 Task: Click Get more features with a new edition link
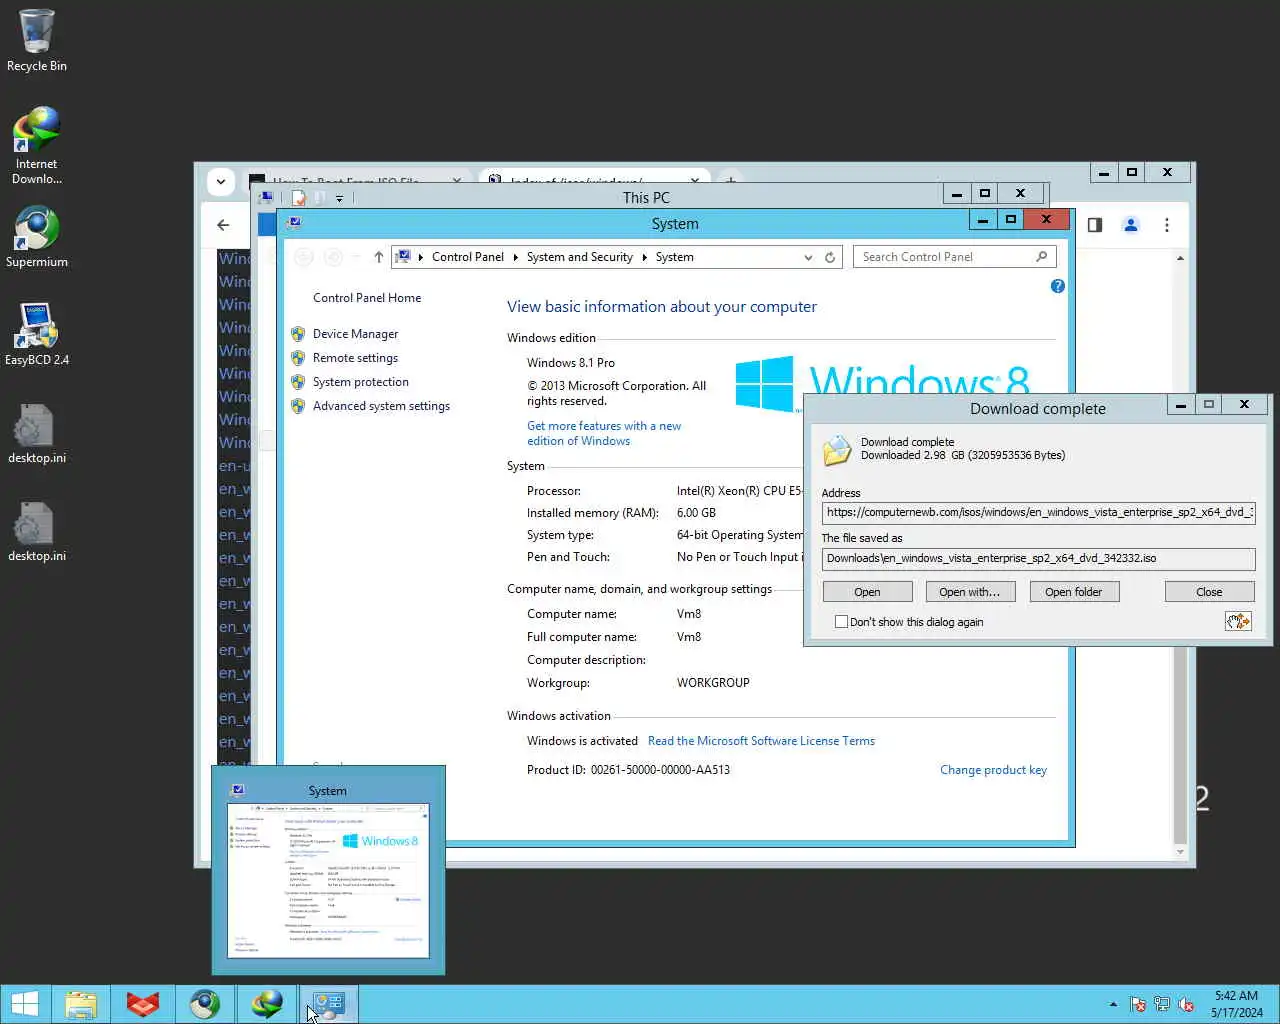[603, 433]
